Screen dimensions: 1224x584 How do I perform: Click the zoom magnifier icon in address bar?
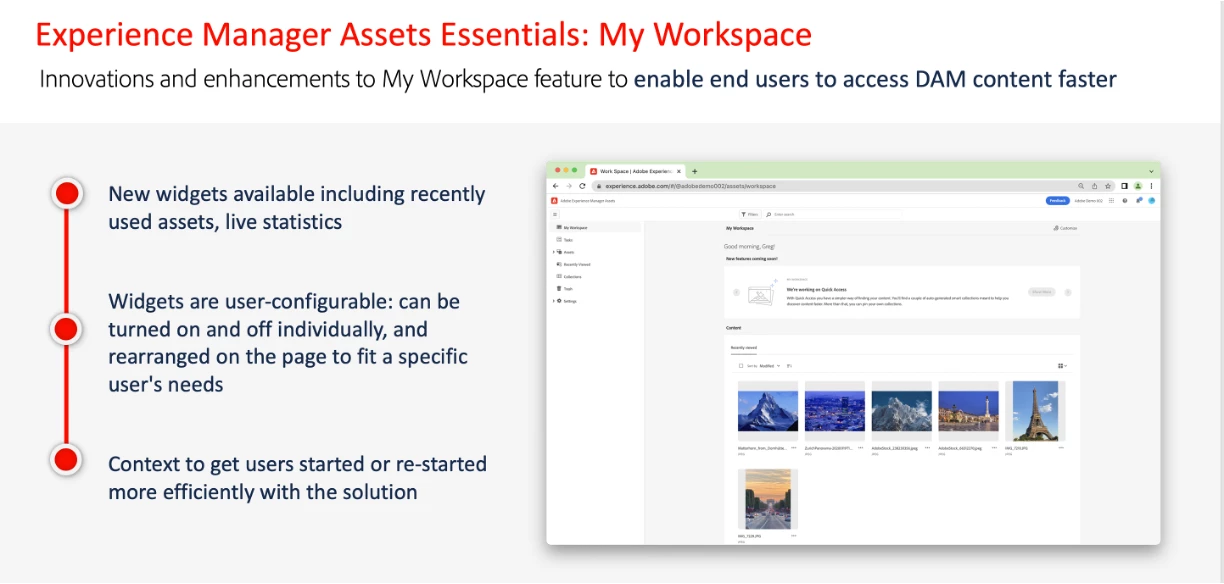(x=1081, y=186)
